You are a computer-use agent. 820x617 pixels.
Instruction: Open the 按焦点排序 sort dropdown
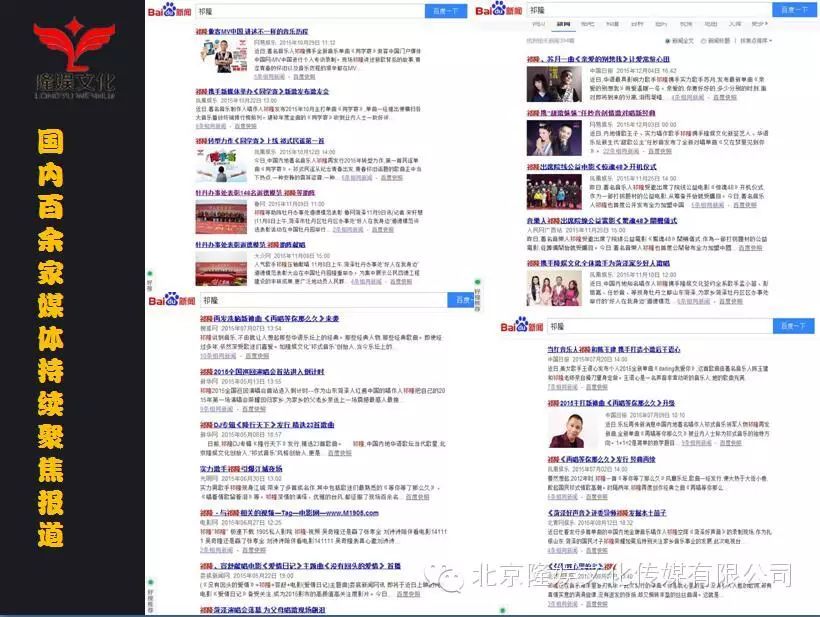[756, 41]
